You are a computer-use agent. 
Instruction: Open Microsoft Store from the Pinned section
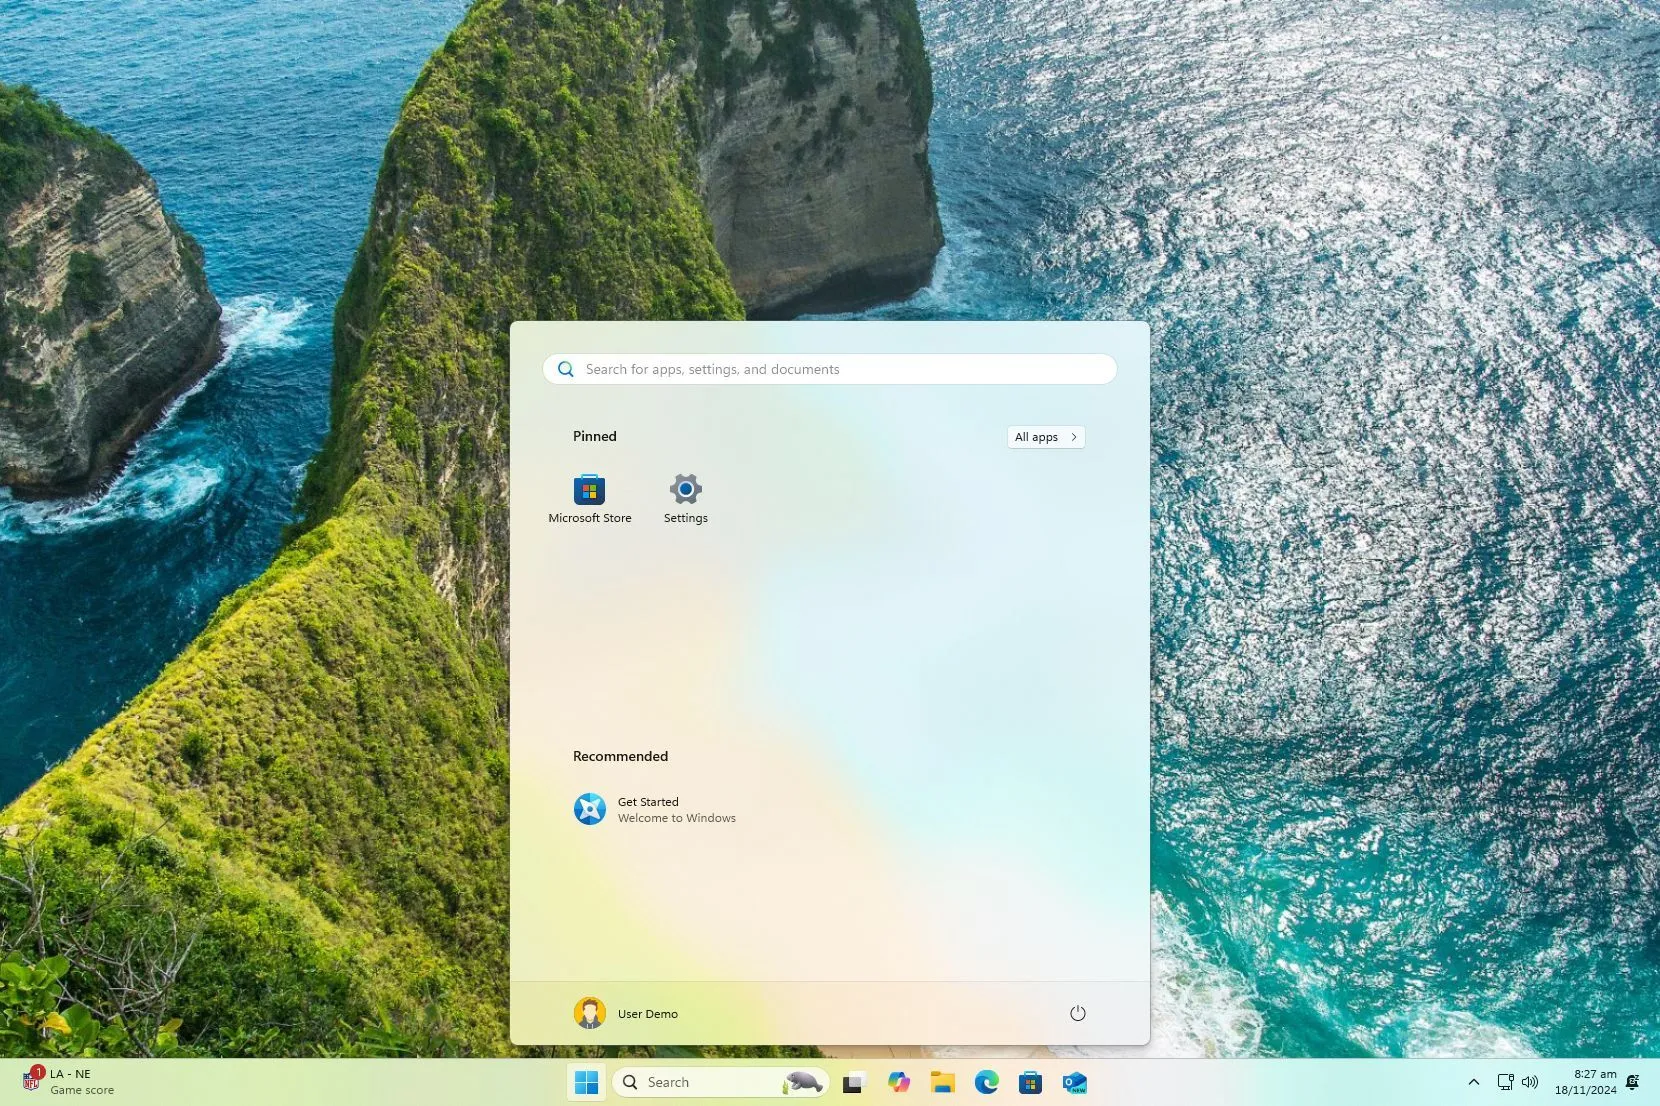589,498
